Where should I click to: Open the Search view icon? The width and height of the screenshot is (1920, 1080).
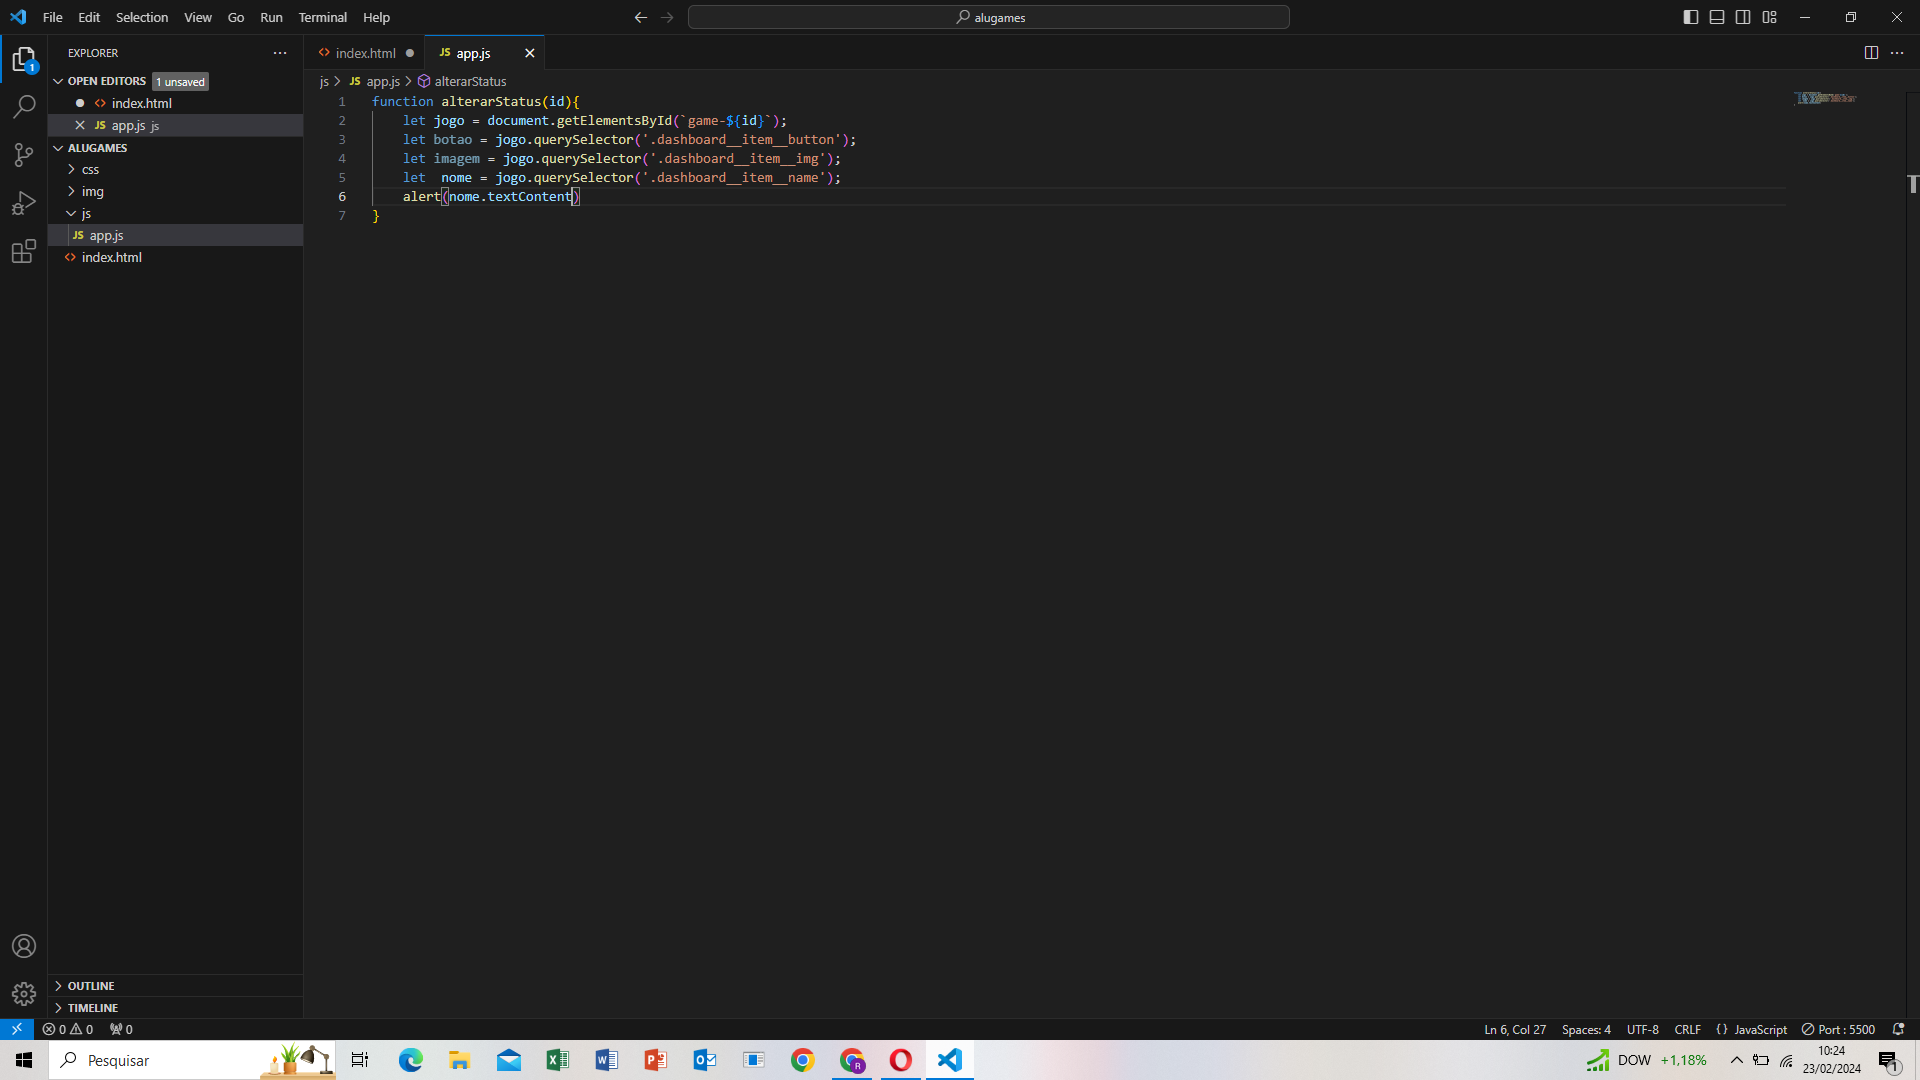pyautogui.click(x=24, y=106)
